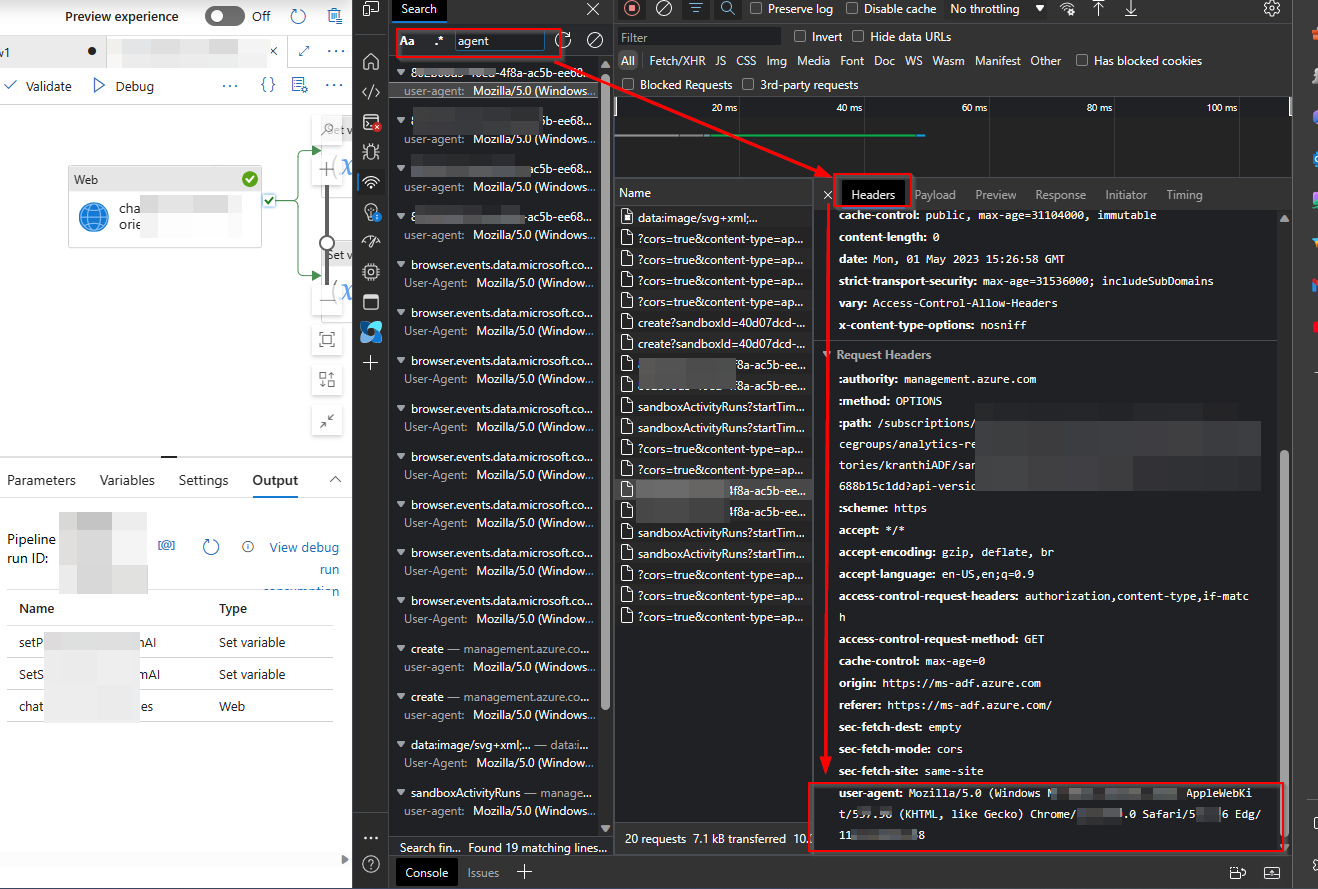Screen dimensions: 1318x889
Task: Filter network requests by CSS
Action: pyautogui.click(x=746, y=61)
